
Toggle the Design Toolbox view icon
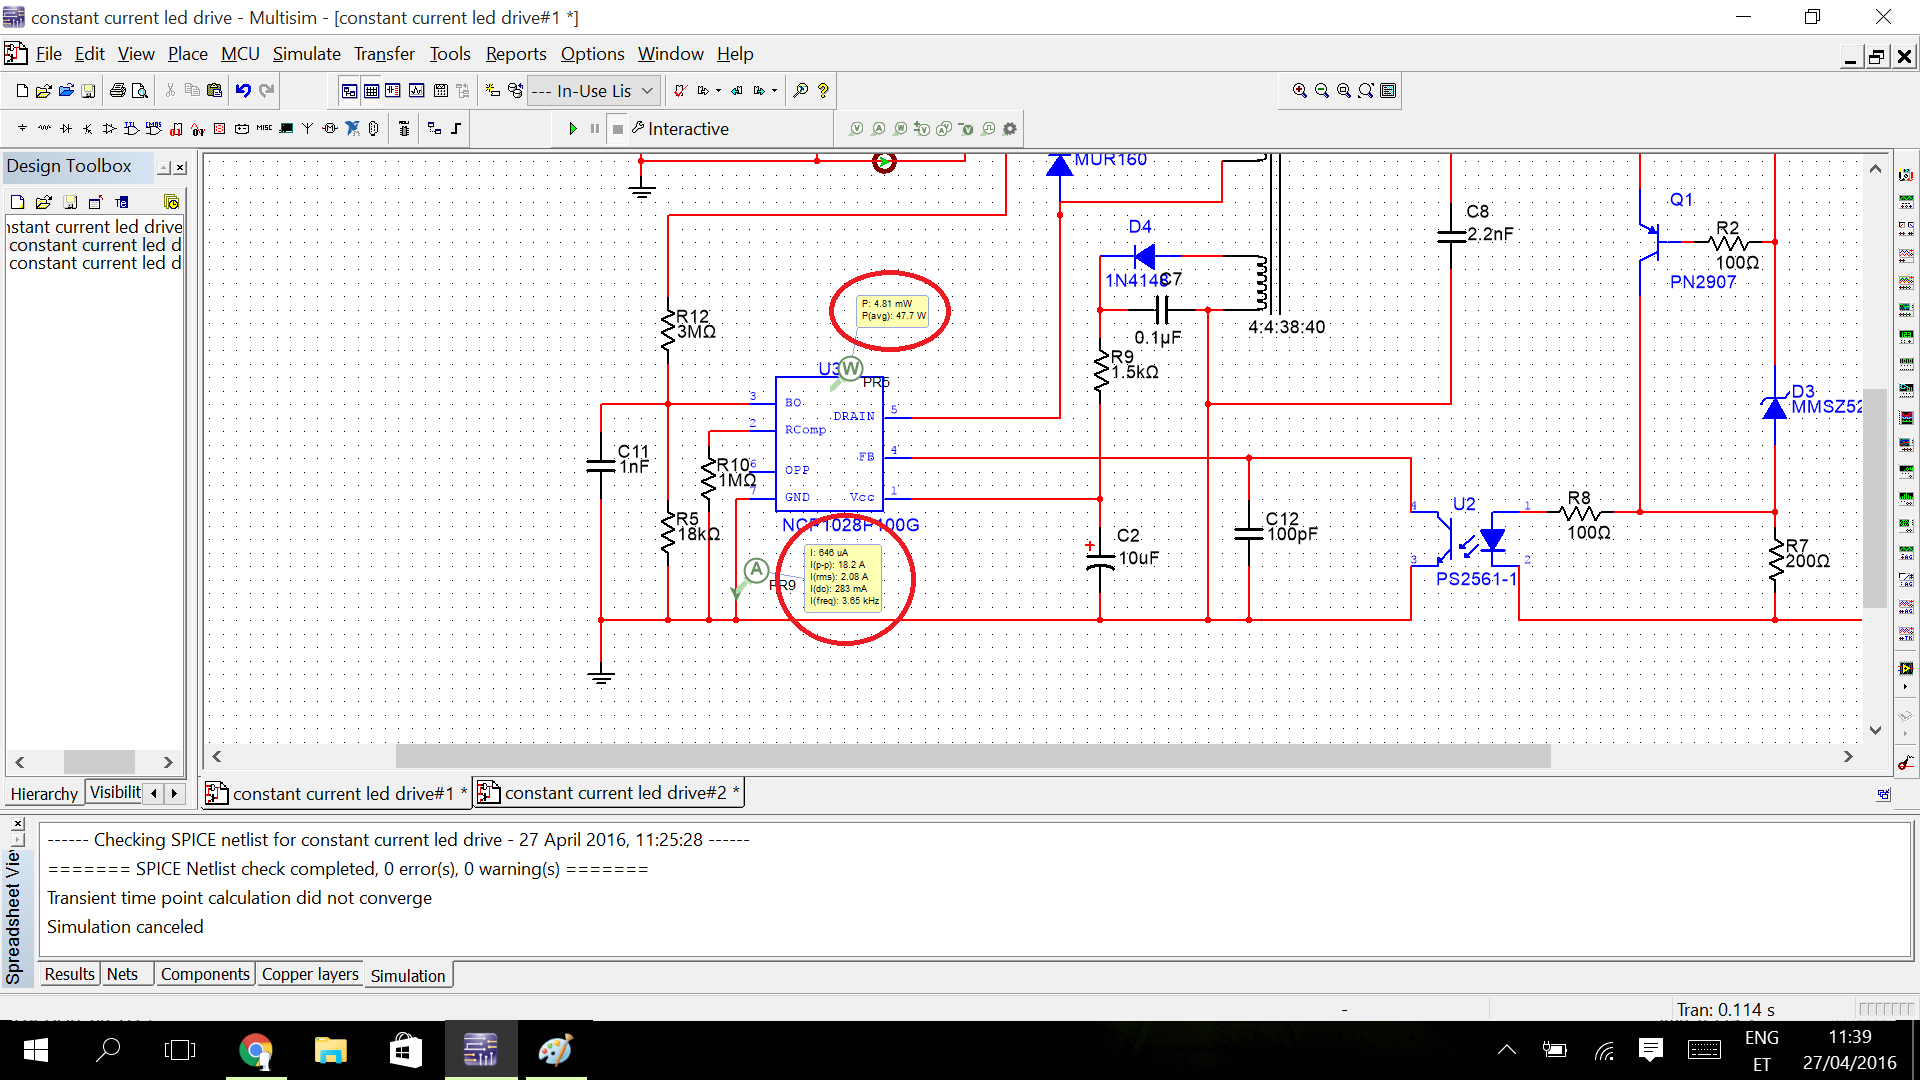click(349, 91)
